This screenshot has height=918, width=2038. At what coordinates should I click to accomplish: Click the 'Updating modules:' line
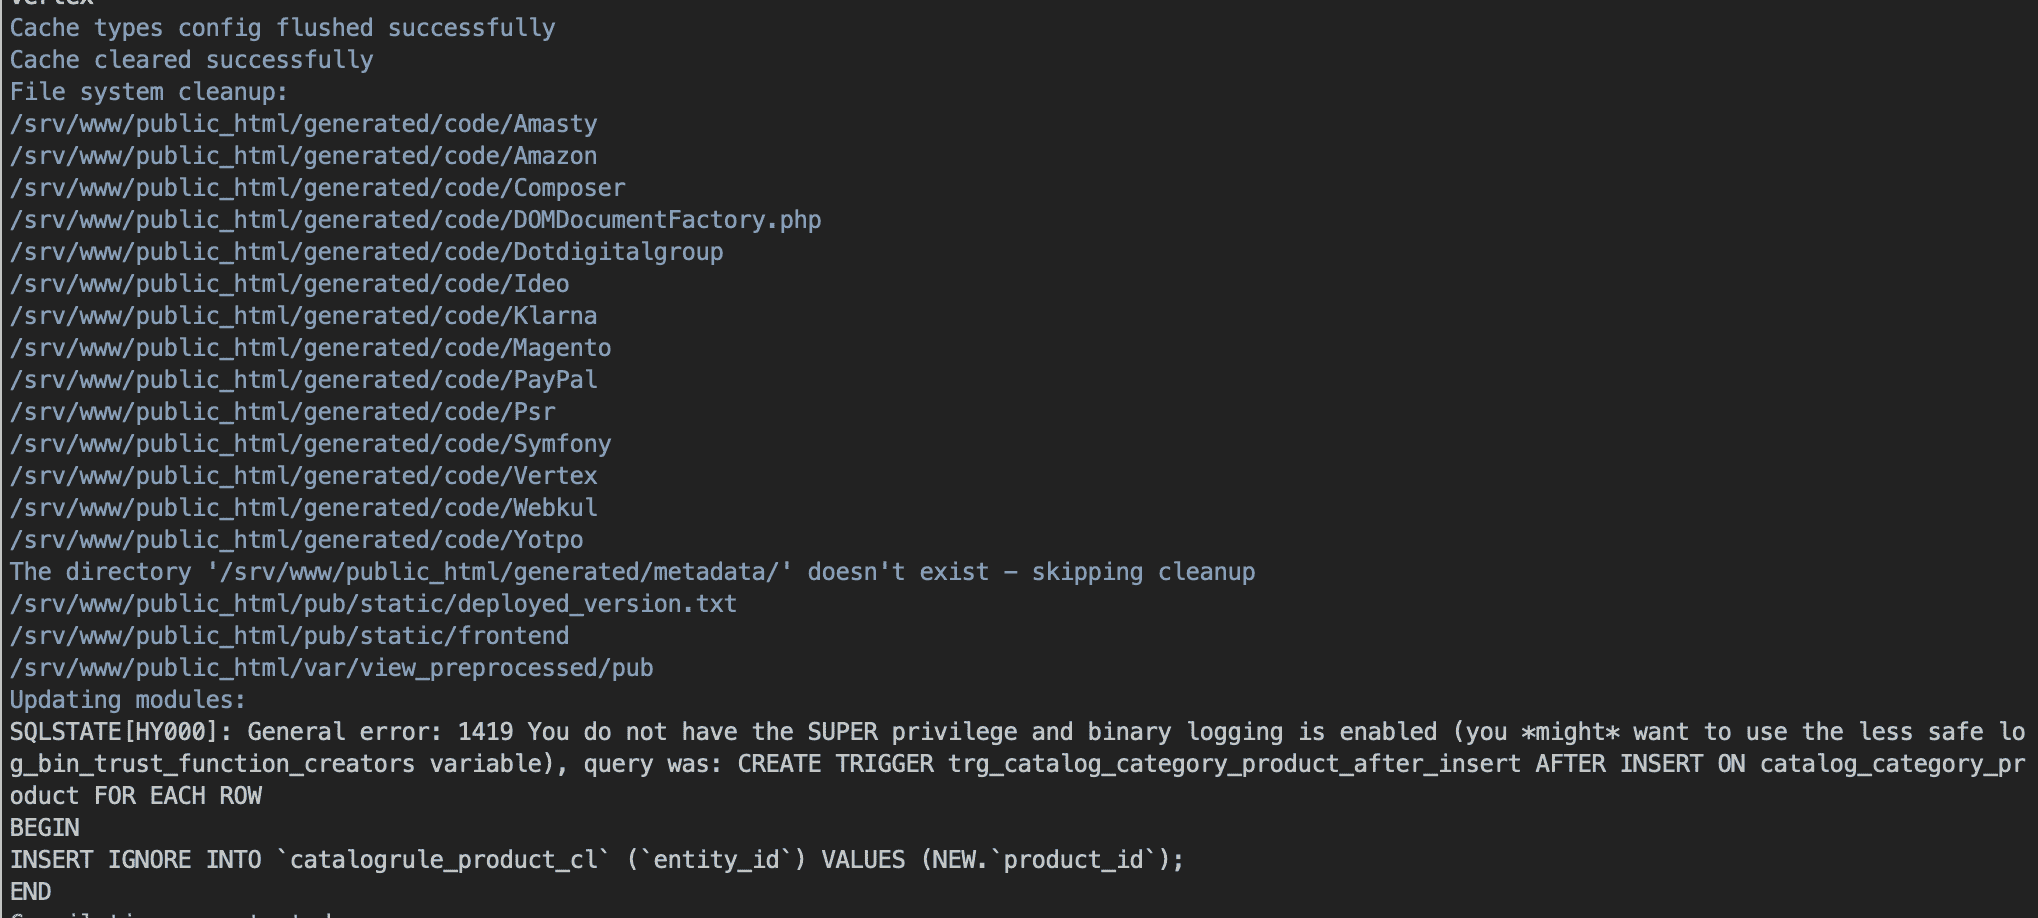pyautogui.click(x=127, y=700)
